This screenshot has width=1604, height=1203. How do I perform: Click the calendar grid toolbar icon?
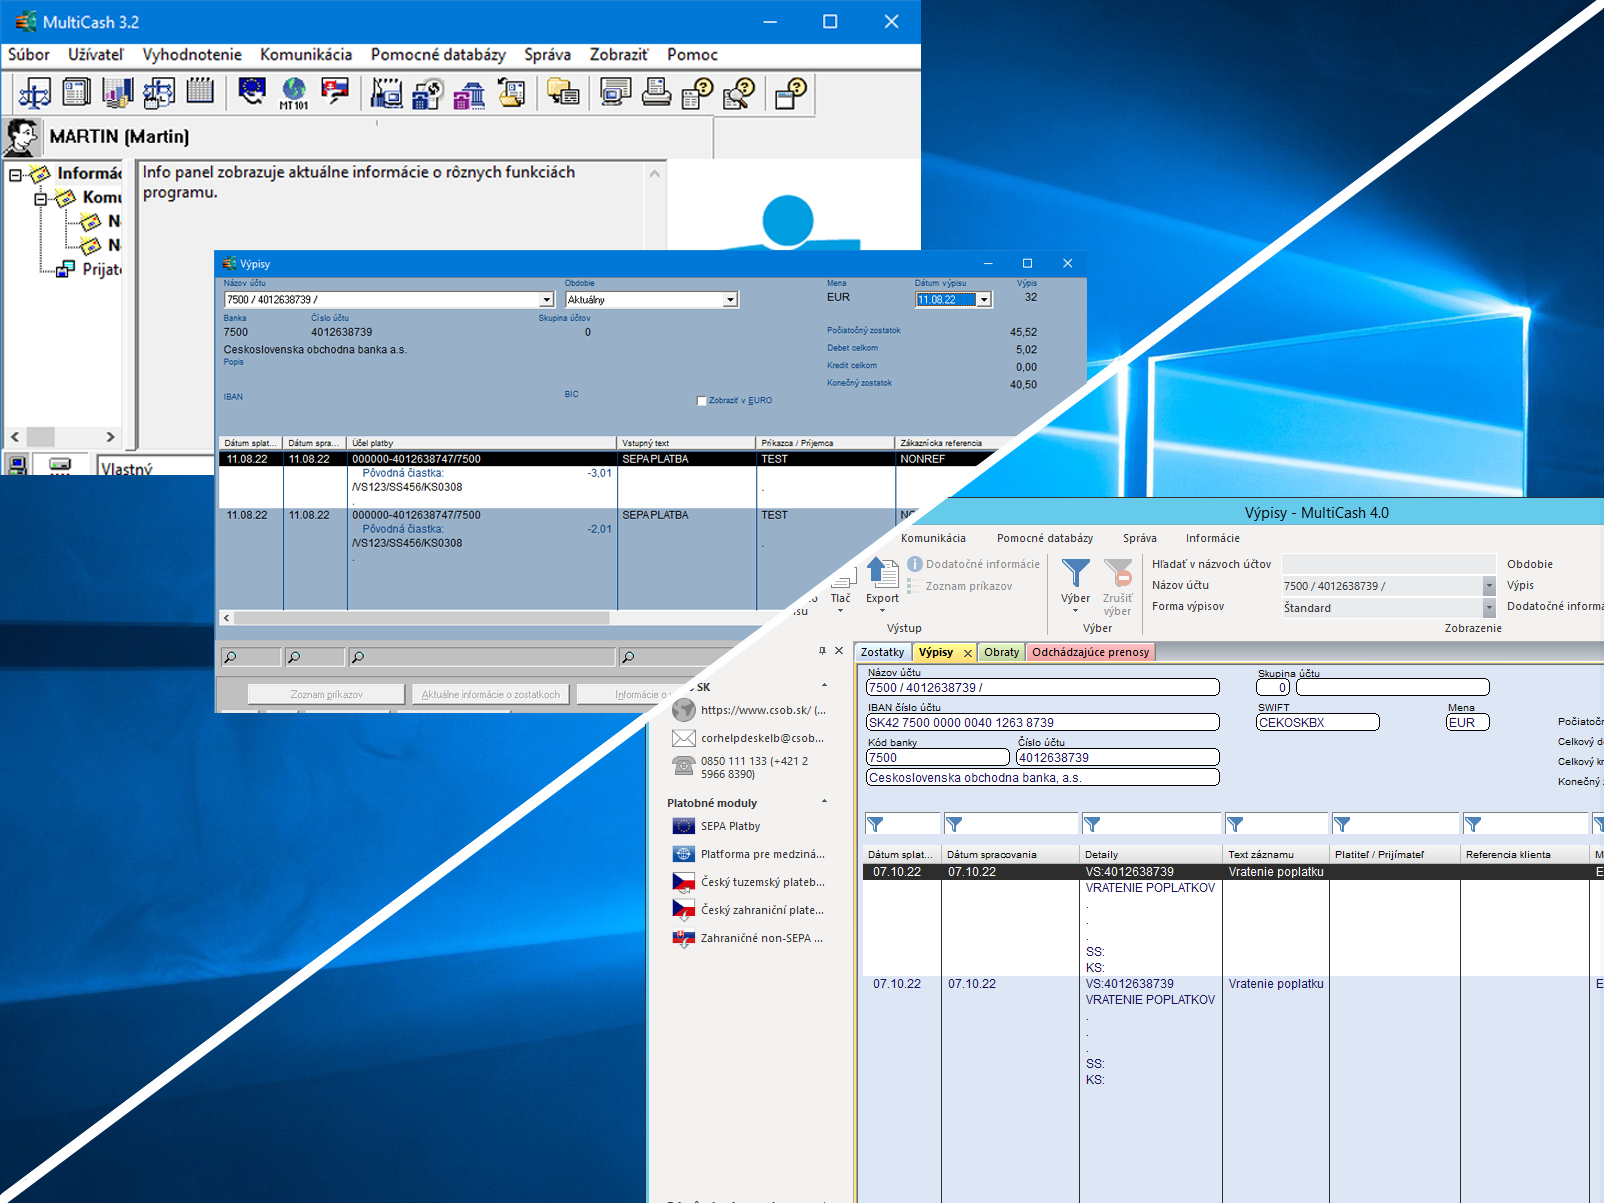click(x=200, y=91)
